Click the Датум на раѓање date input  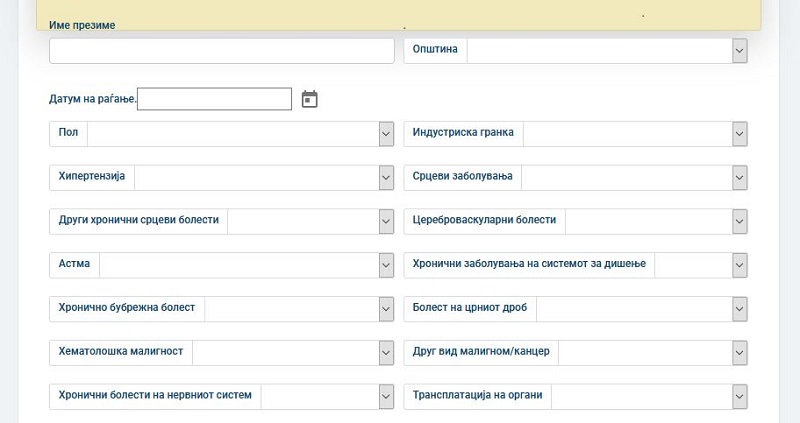click(x=214, y=99)
